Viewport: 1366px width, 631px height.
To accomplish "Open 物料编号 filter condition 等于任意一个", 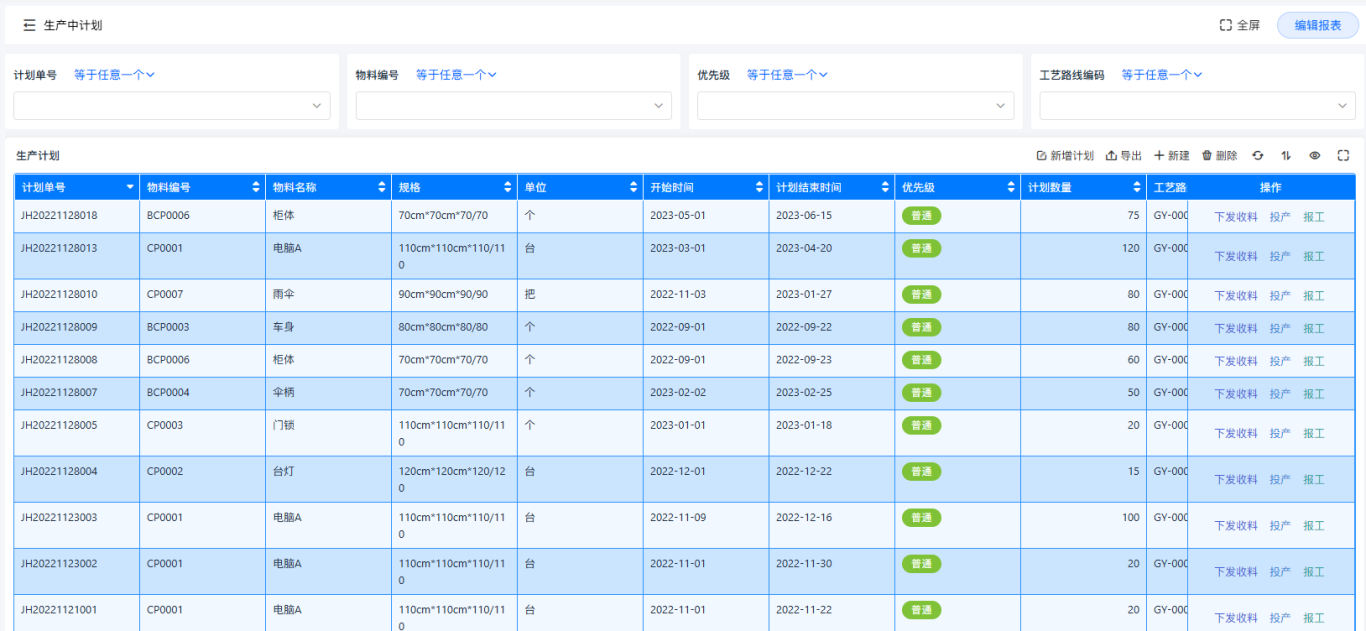I will [x=456, y=75].
